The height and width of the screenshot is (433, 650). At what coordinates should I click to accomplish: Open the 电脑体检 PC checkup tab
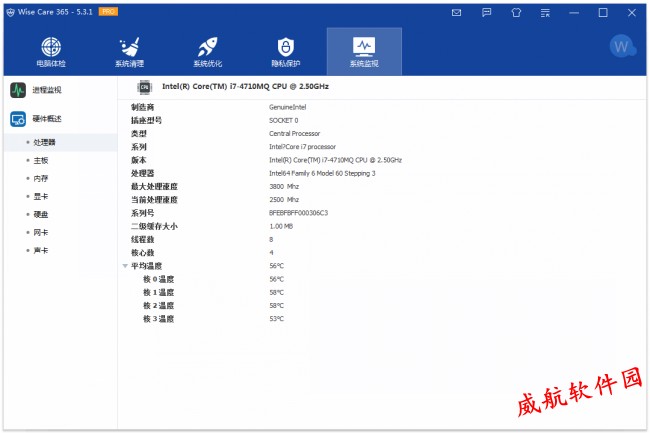pyautogui.click(x=51, y=52)
